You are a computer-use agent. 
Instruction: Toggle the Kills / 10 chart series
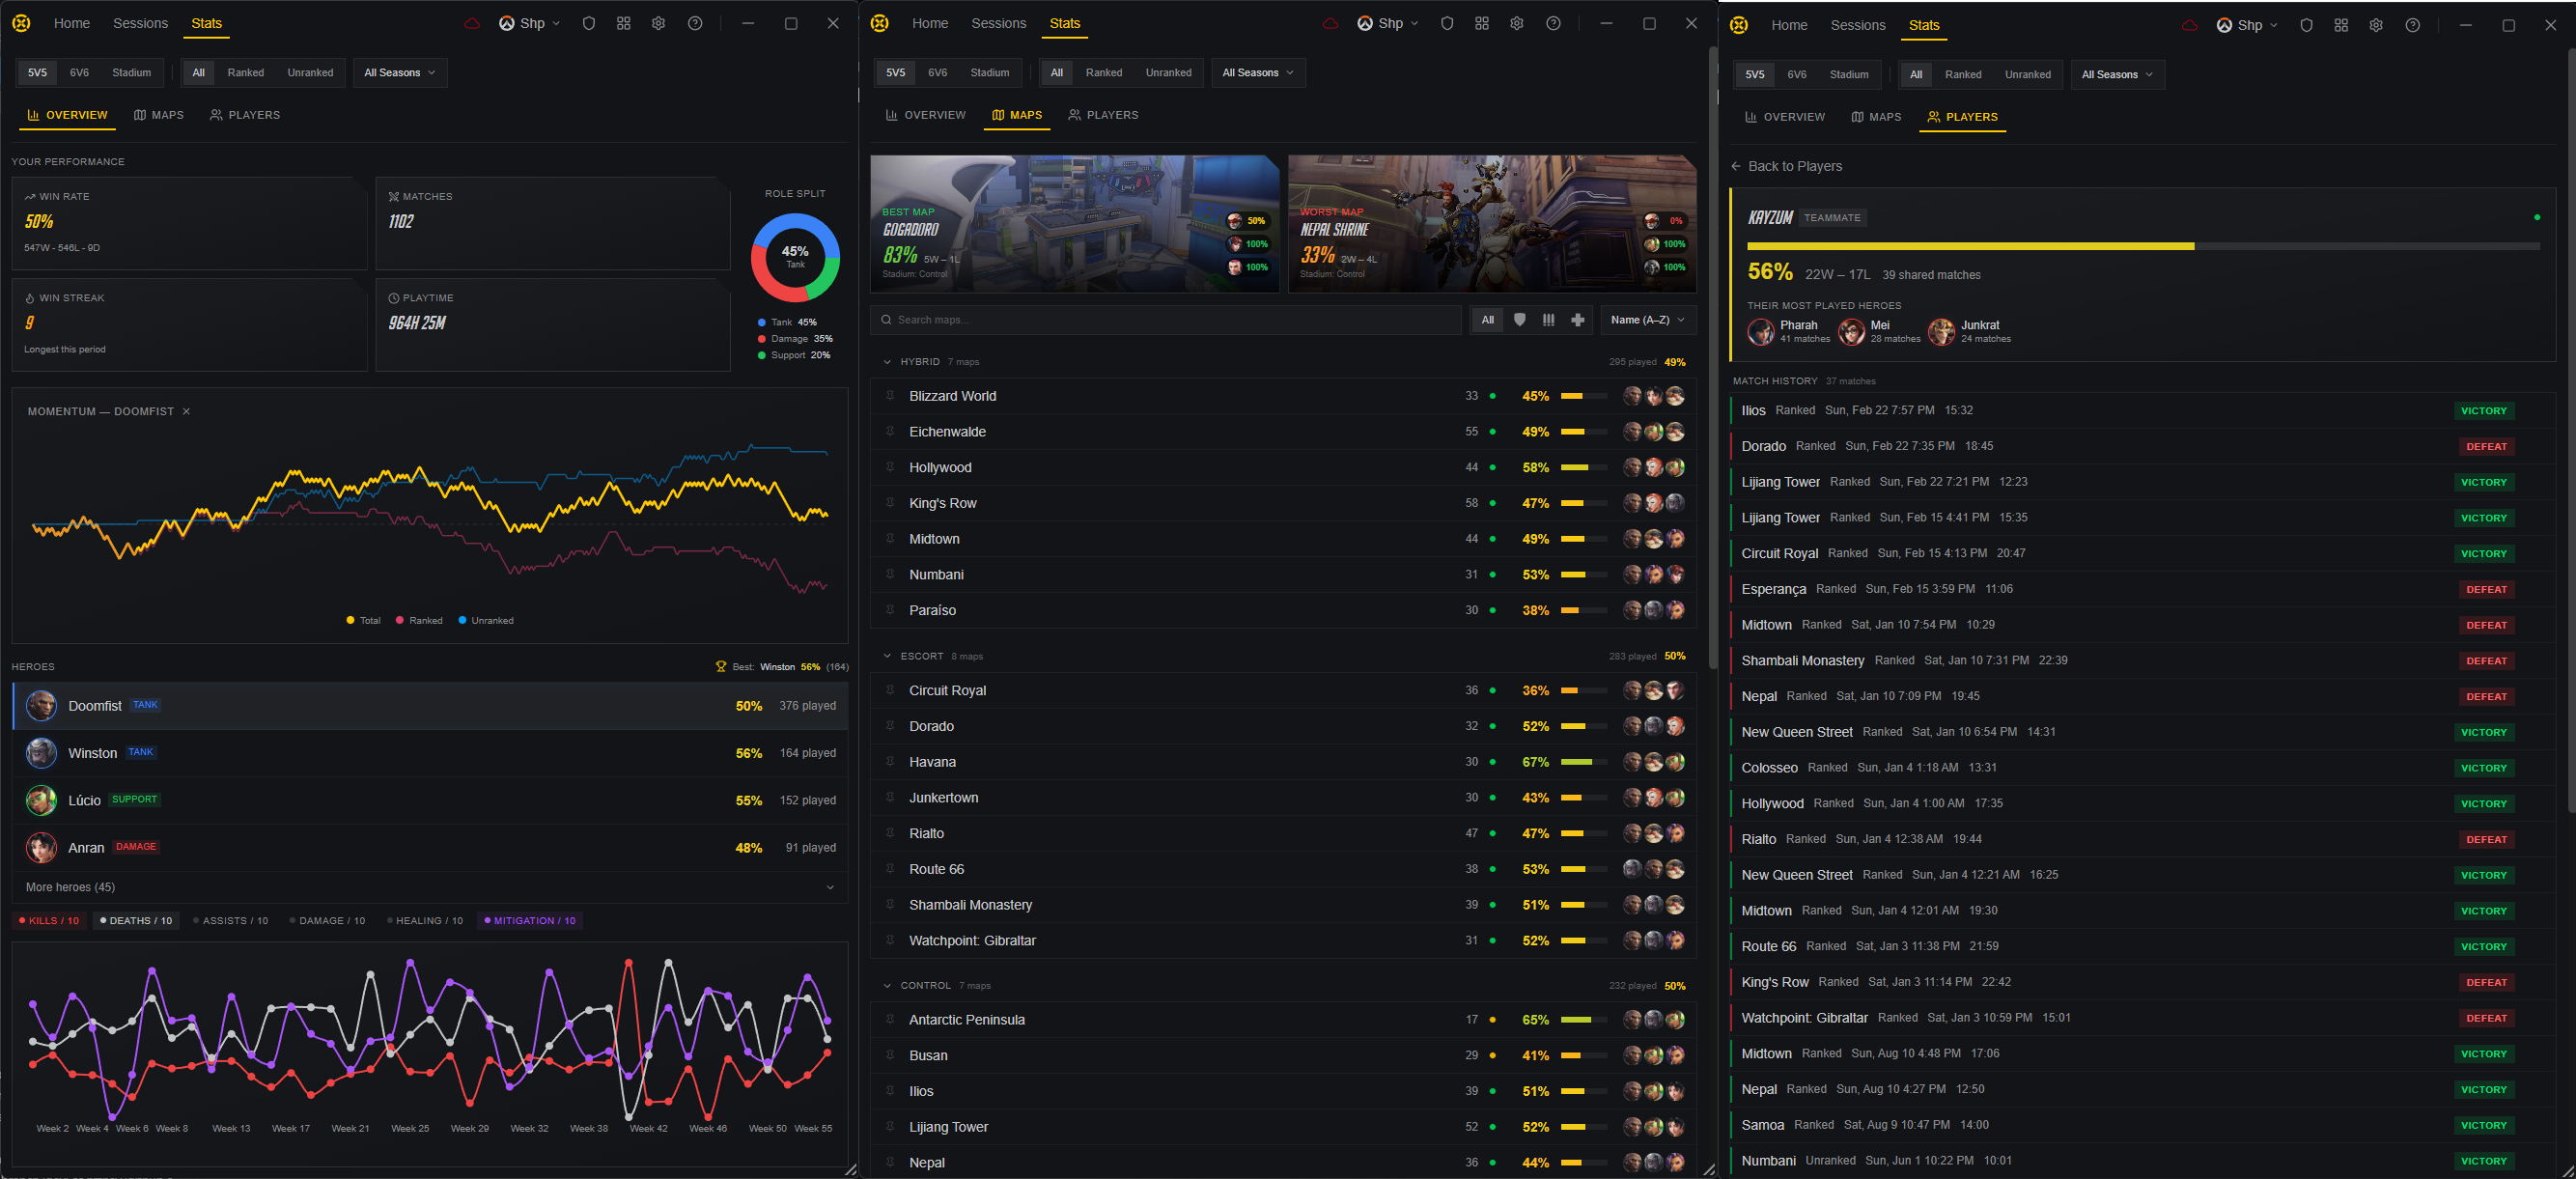click(x=49, y=921)
